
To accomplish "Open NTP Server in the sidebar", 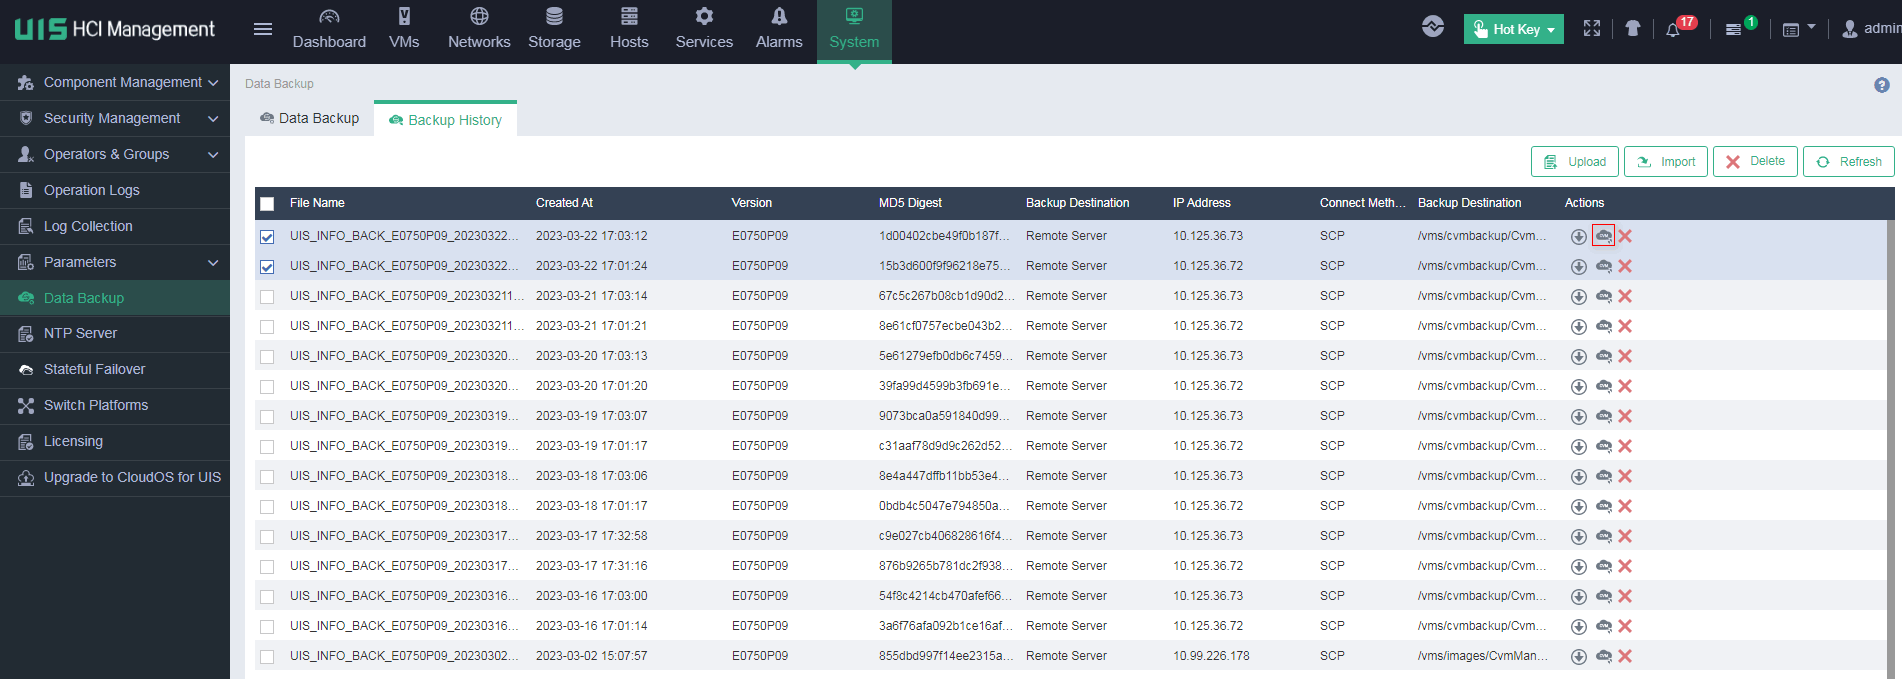I will pyautogui.click(x=115, y=333).
